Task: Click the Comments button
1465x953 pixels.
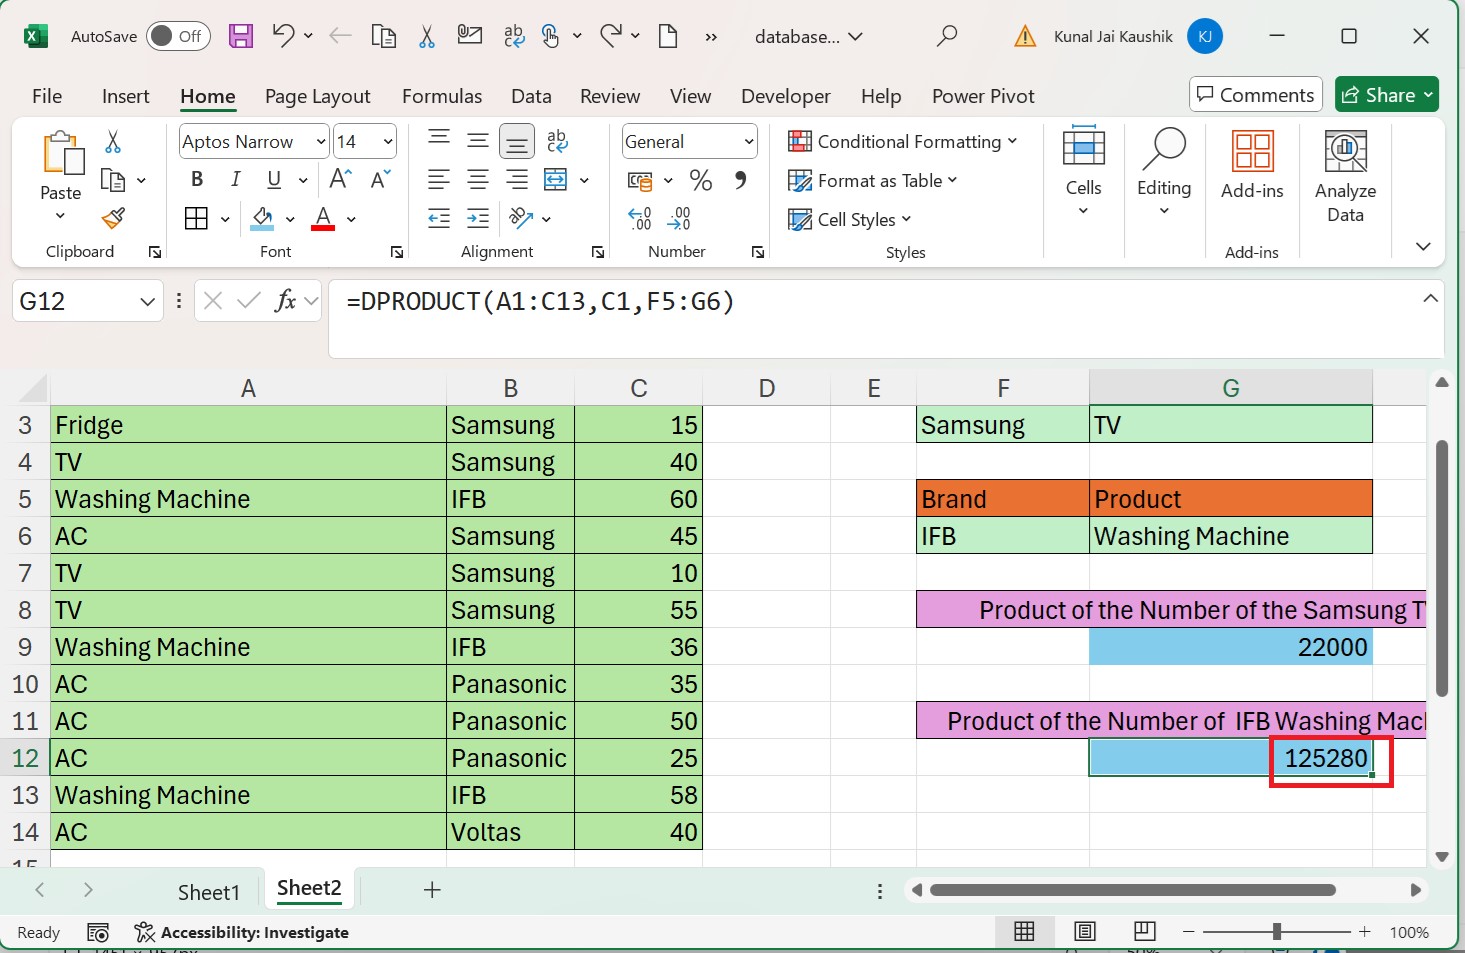Action: coord(1255,94)
